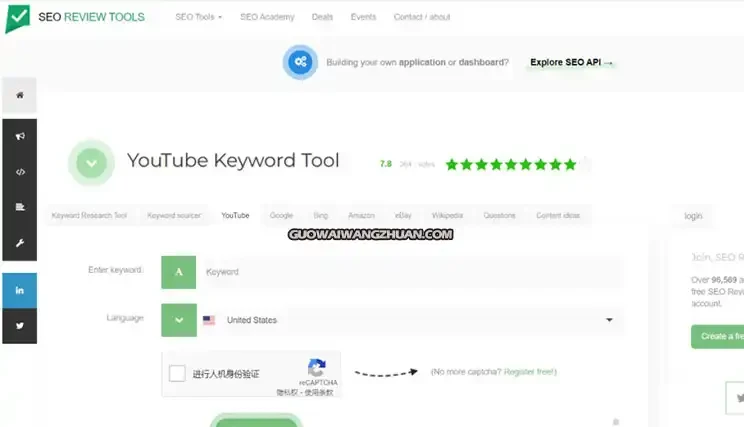This screenshot has height=427, width=744.
Task: Select the Content ideas tab
Action: point(558,215)
